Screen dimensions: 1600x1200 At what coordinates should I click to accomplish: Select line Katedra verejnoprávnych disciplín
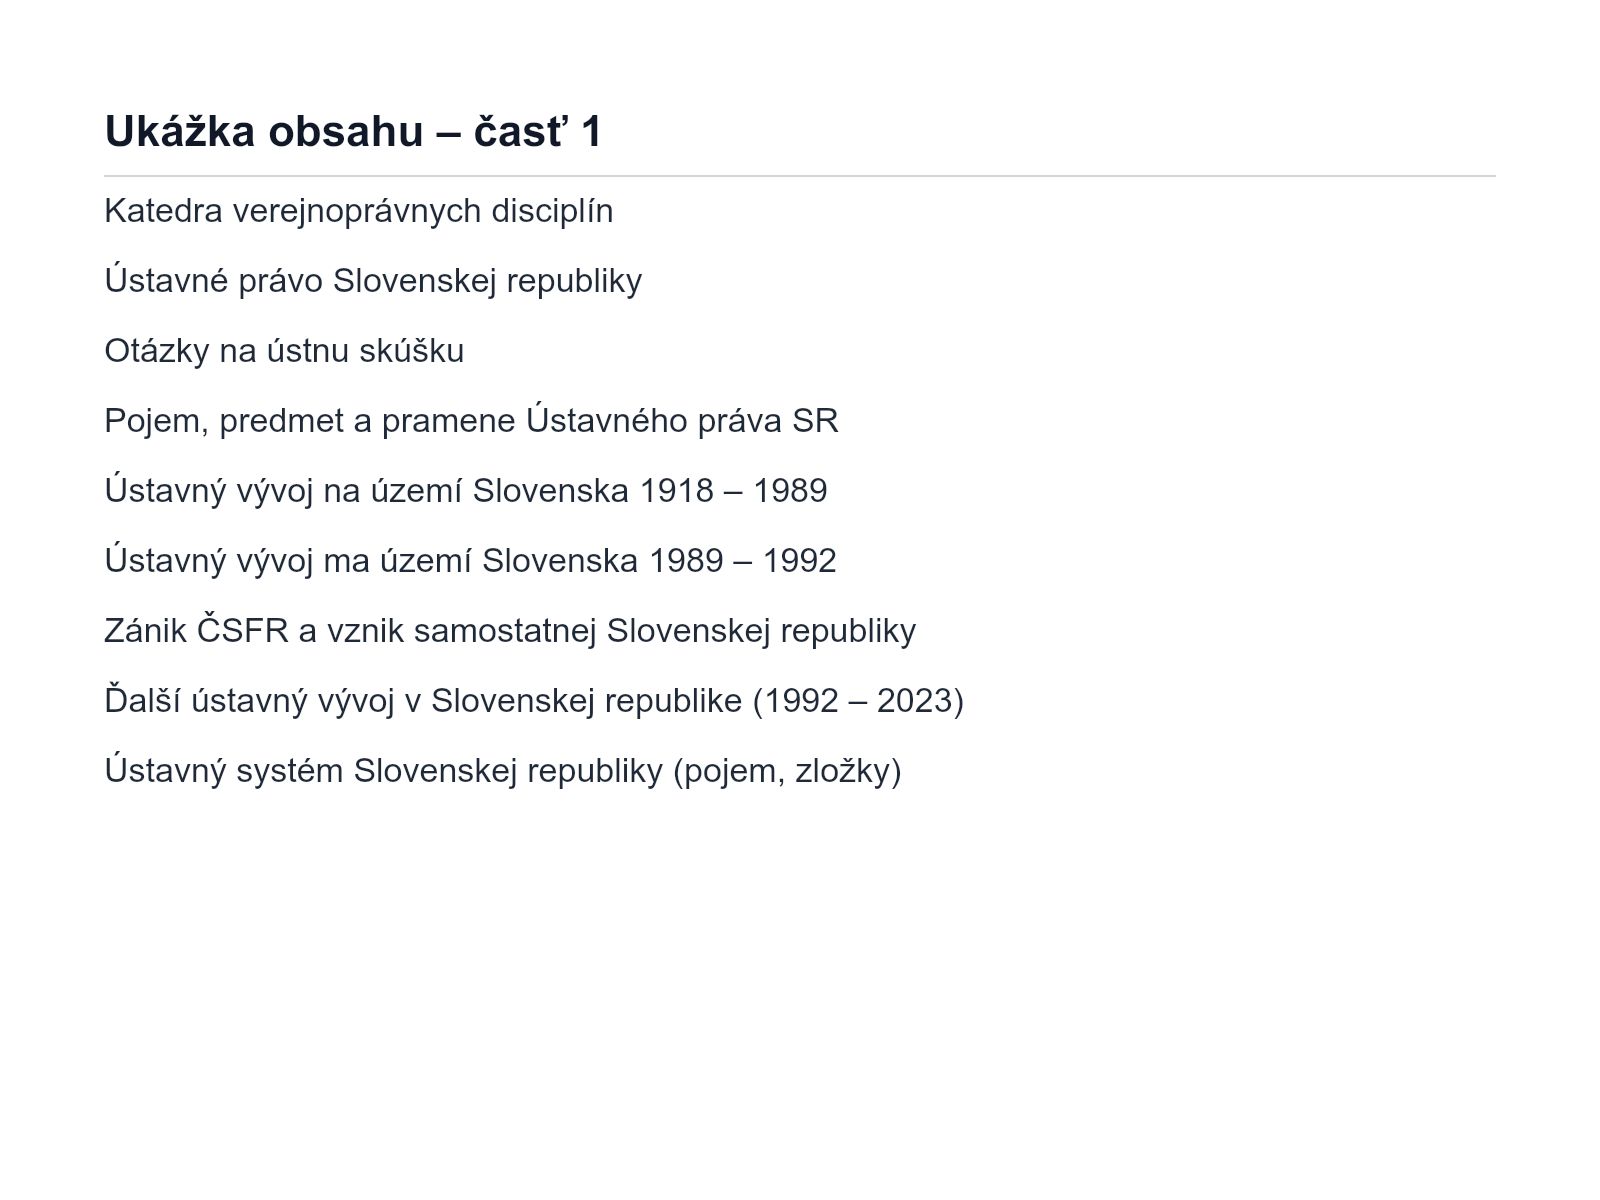pyautogui.click(x=359, y=211)
